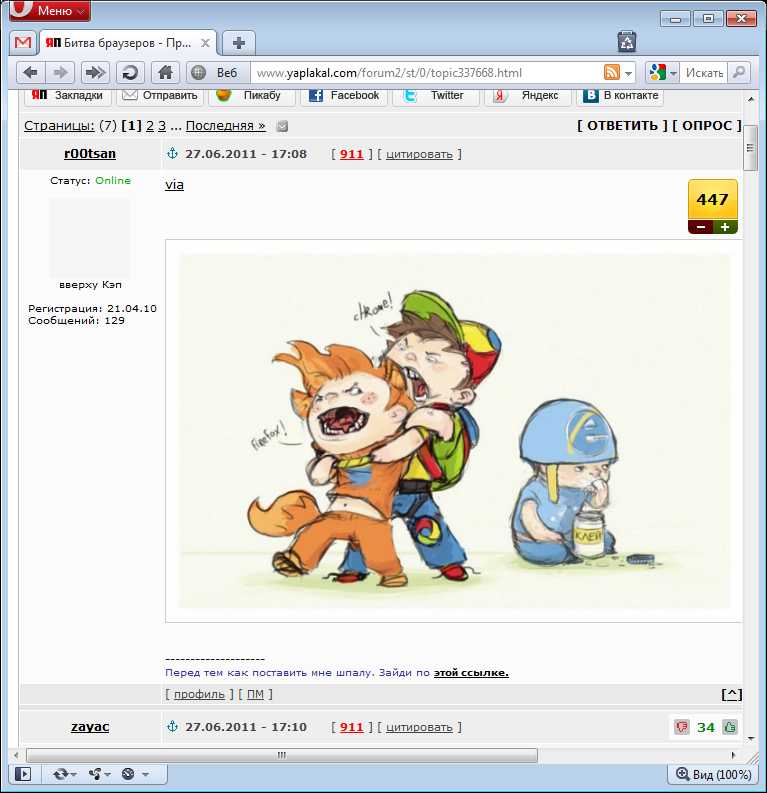Screen dimensions: 767x793
Task: Go forward with the Forward arrow
Action: click(x=60, y=73)
